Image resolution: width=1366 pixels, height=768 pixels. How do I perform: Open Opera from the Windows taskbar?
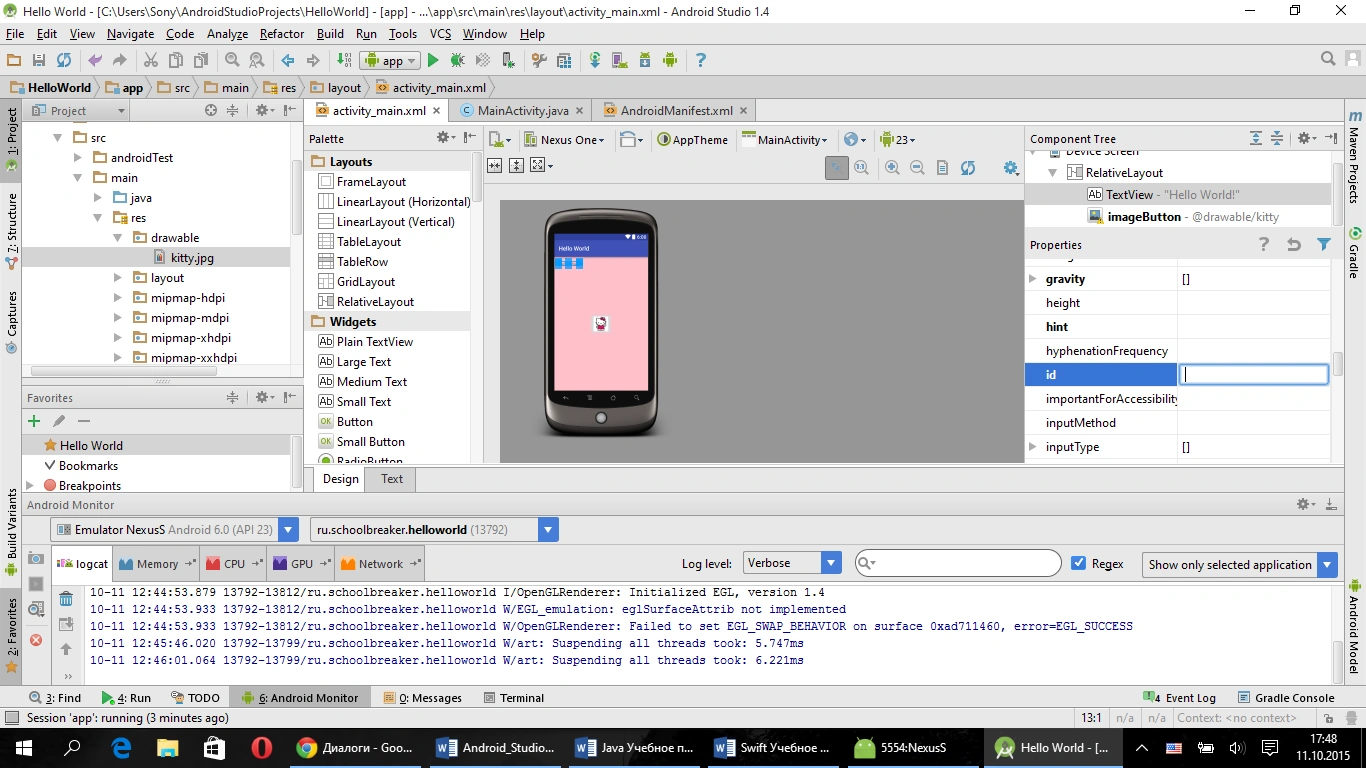(x=262, y=747)
